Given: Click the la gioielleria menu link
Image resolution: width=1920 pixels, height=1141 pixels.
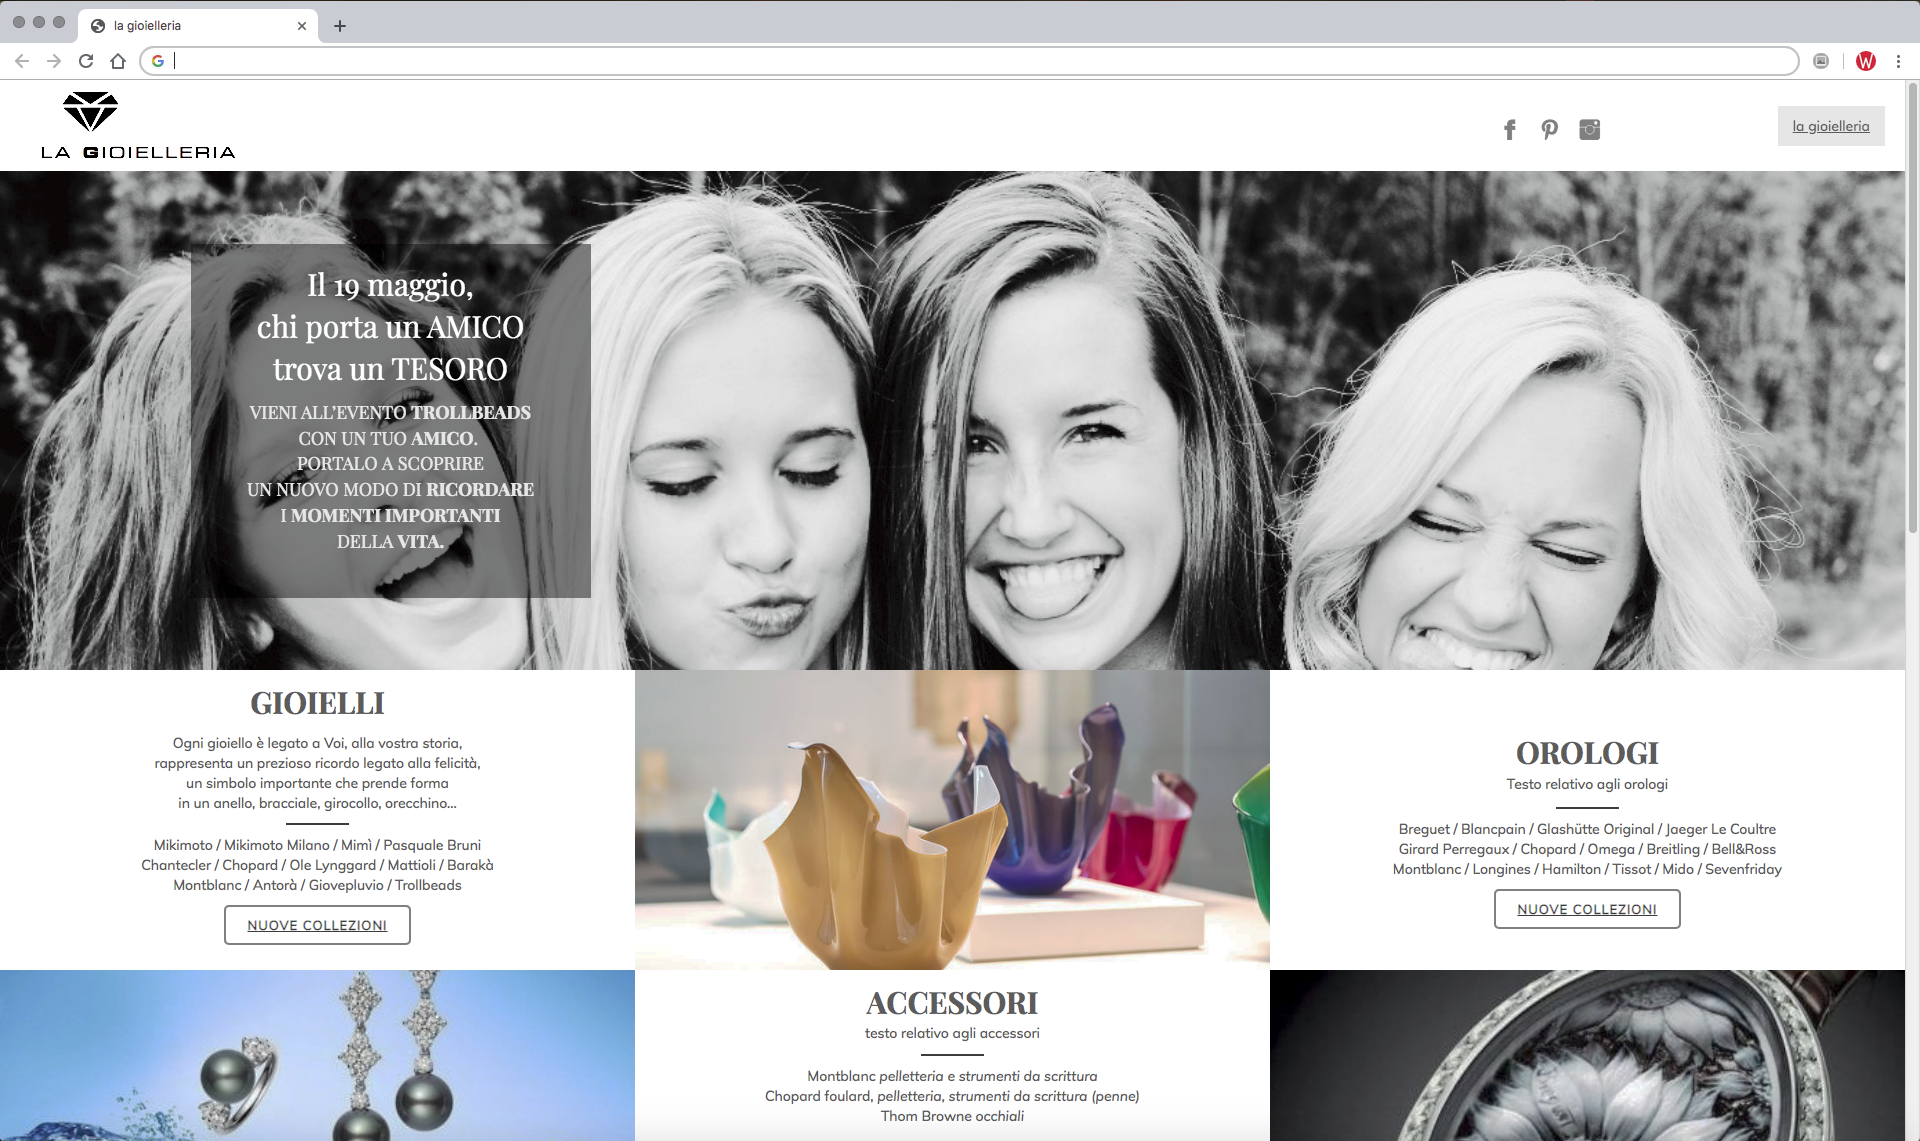Looking at the screenshot, I should coord(1830,126).
